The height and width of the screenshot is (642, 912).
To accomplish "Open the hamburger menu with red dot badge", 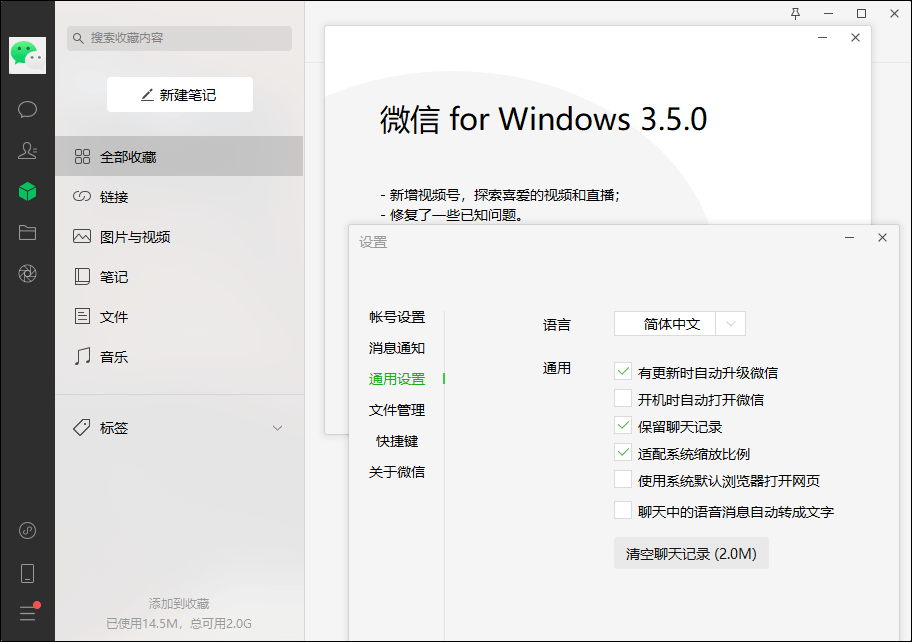I will tap(27, 614).
